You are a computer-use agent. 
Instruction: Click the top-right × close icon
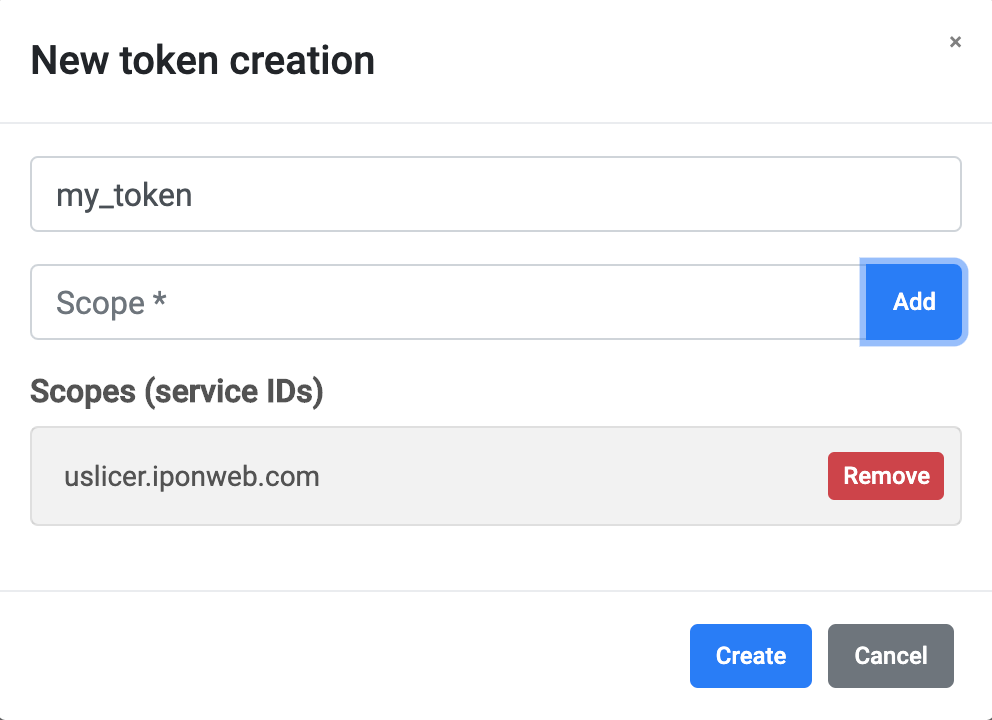tap(955, 42)
